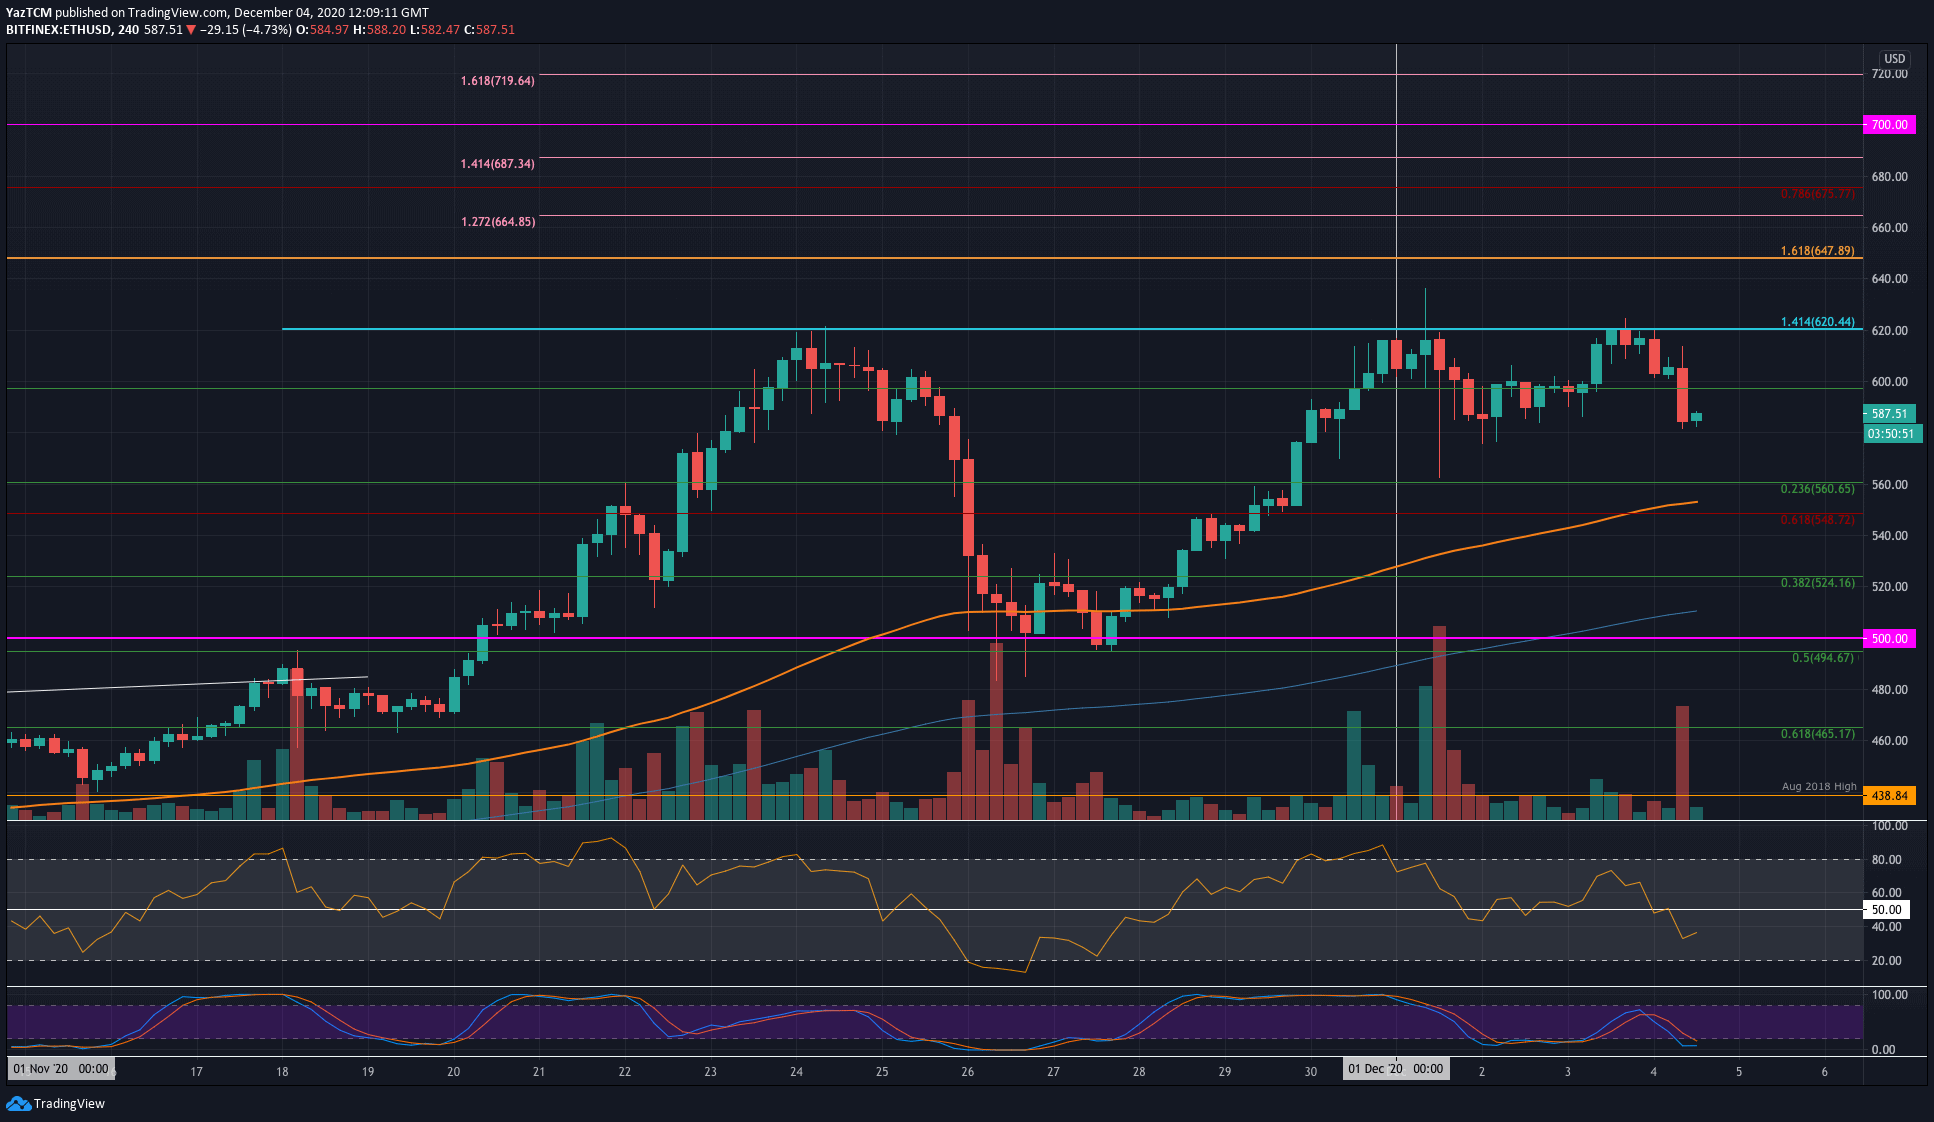Select the cyan 1.414(620.44) resistance label
Screen dimensions: 1934x1122
1817,323
